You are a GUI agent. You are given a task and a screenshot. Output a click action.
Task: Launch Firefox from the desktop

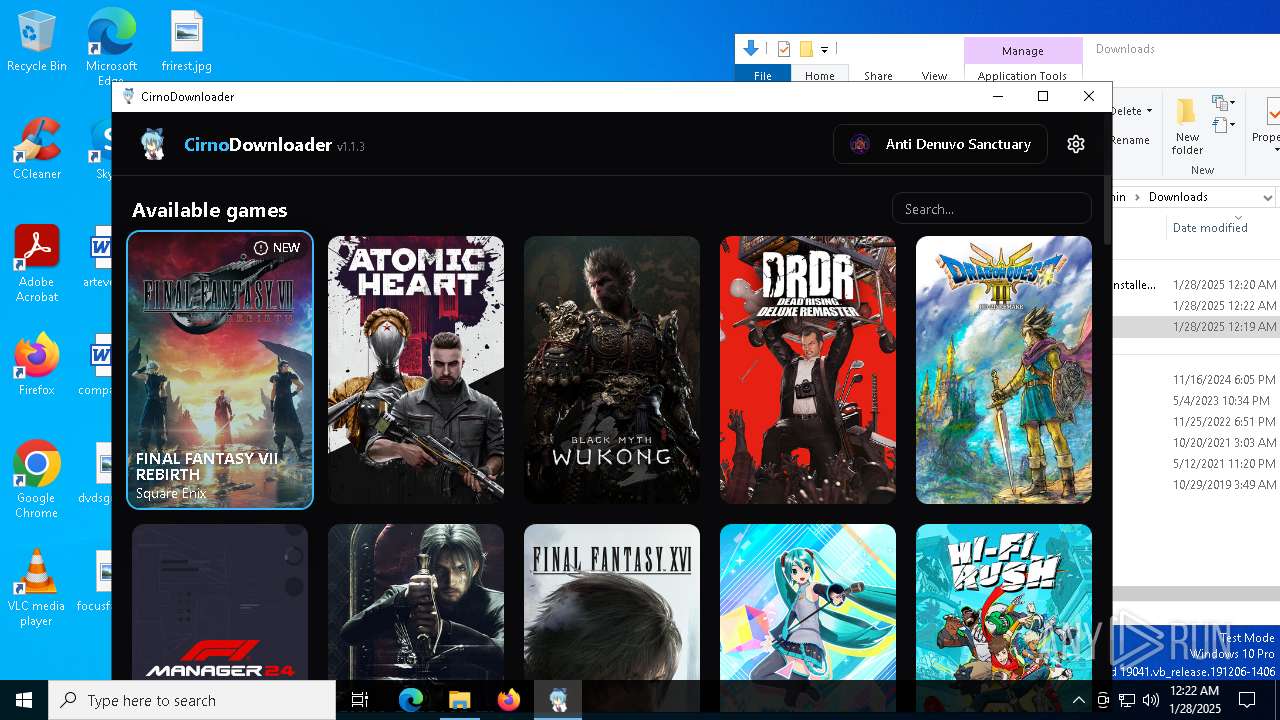point(37,365)
